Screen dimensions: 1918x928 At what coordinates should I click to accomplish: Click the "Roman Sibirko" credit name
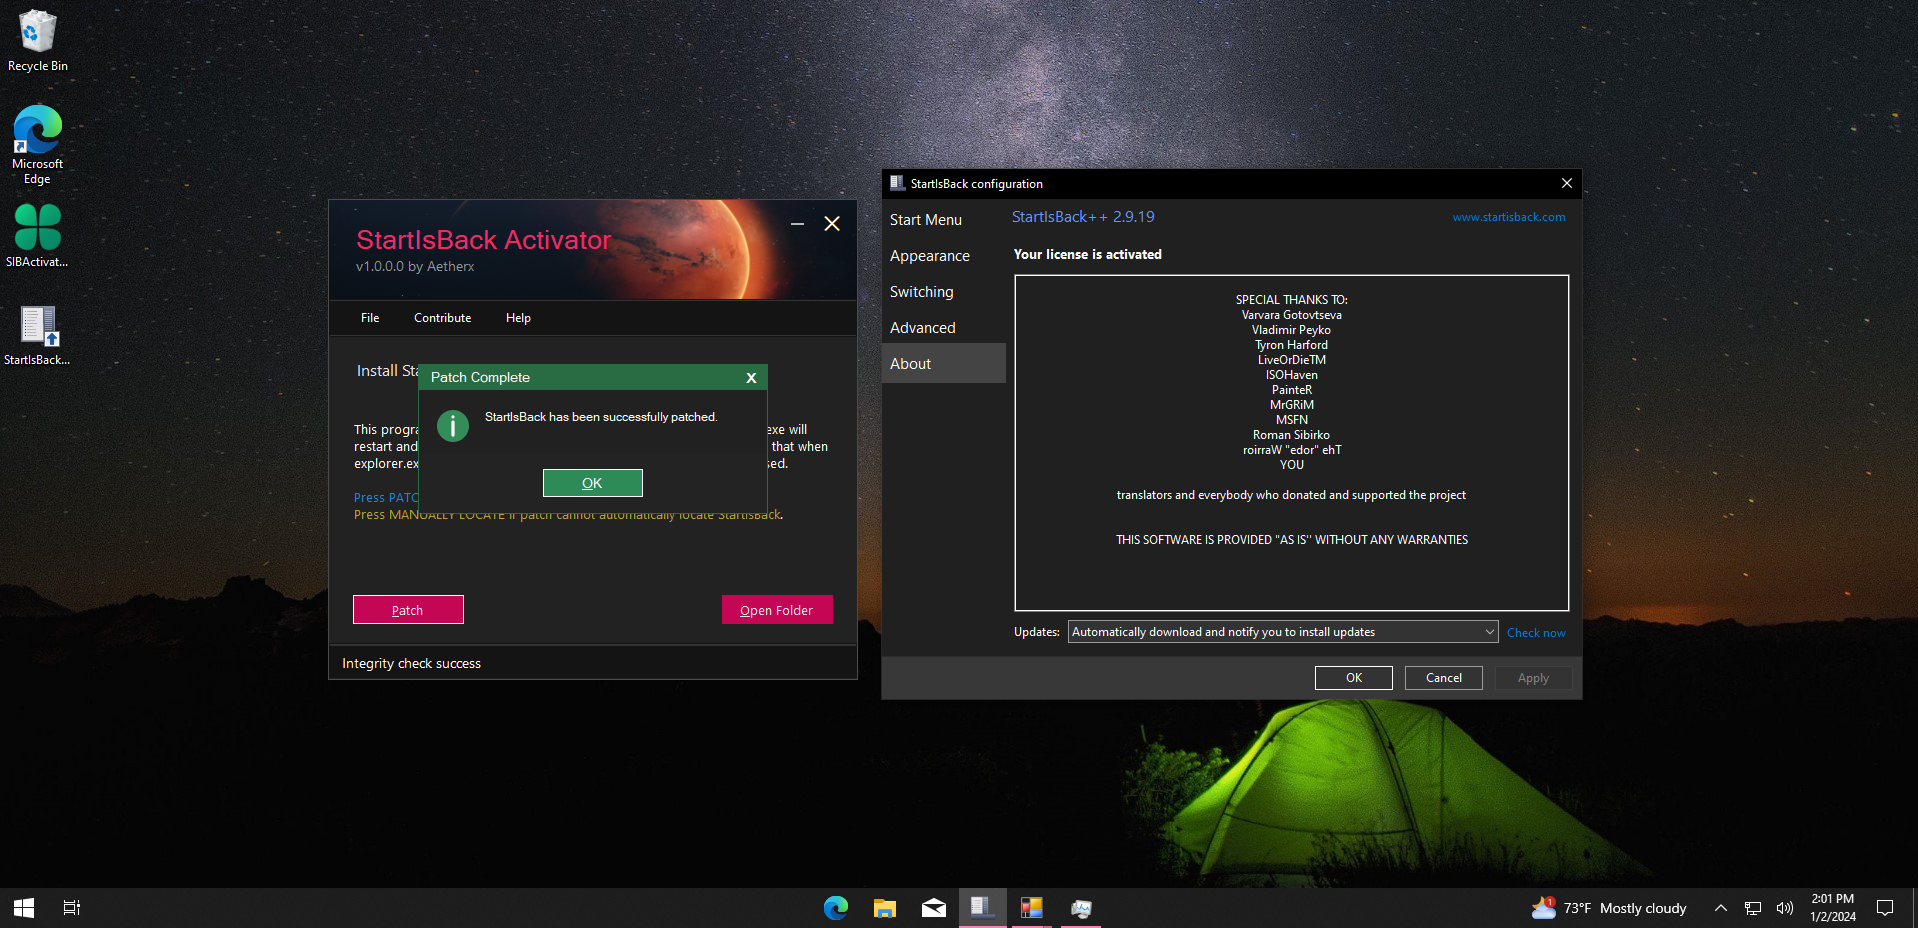pos(1292,435)
